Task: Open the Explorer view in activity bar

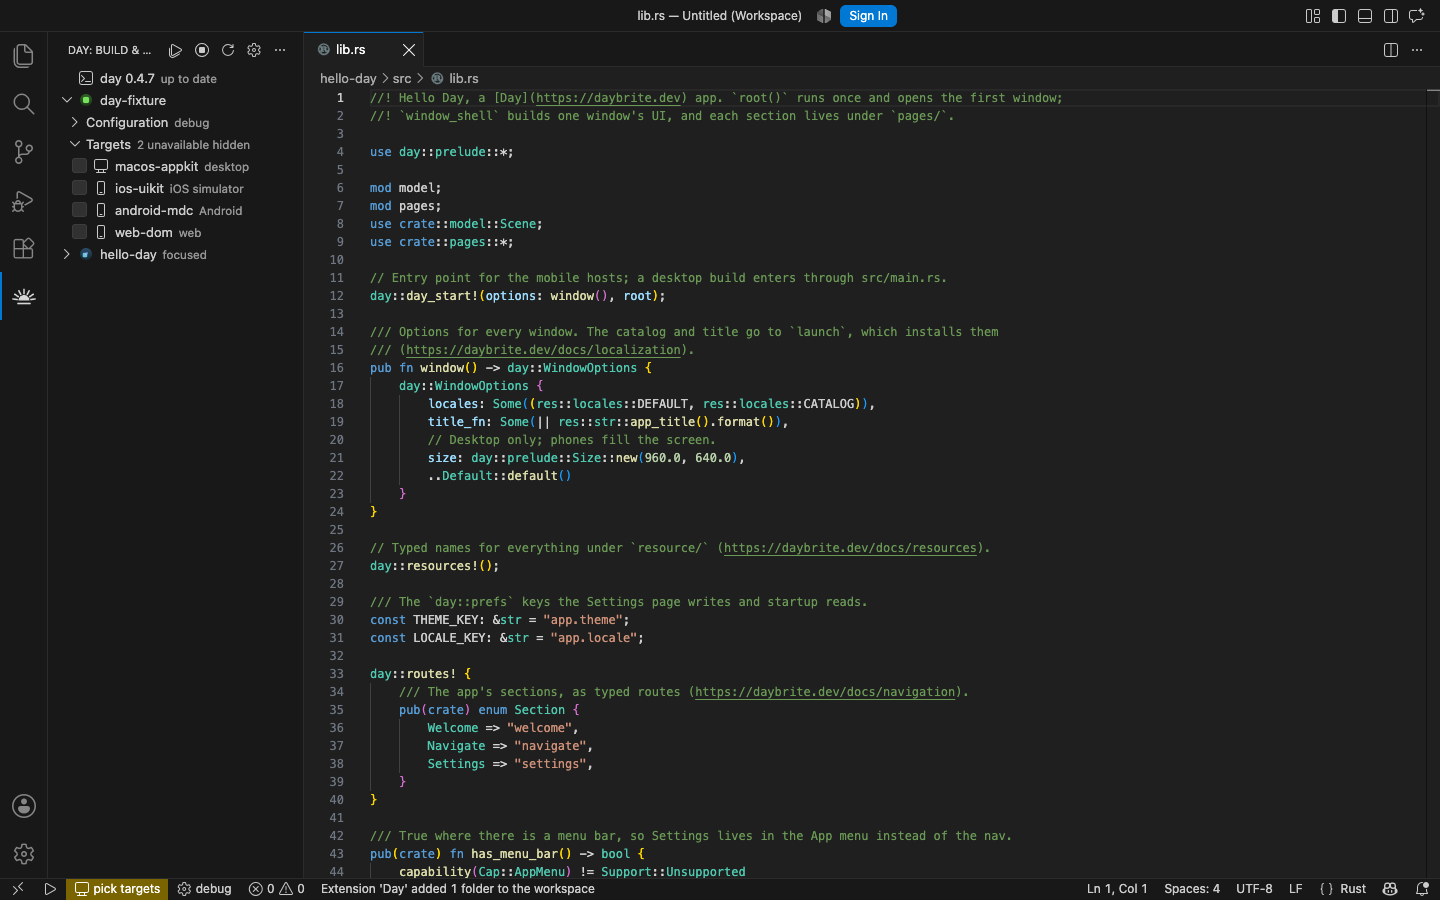Action: click(x=23, y=56)
